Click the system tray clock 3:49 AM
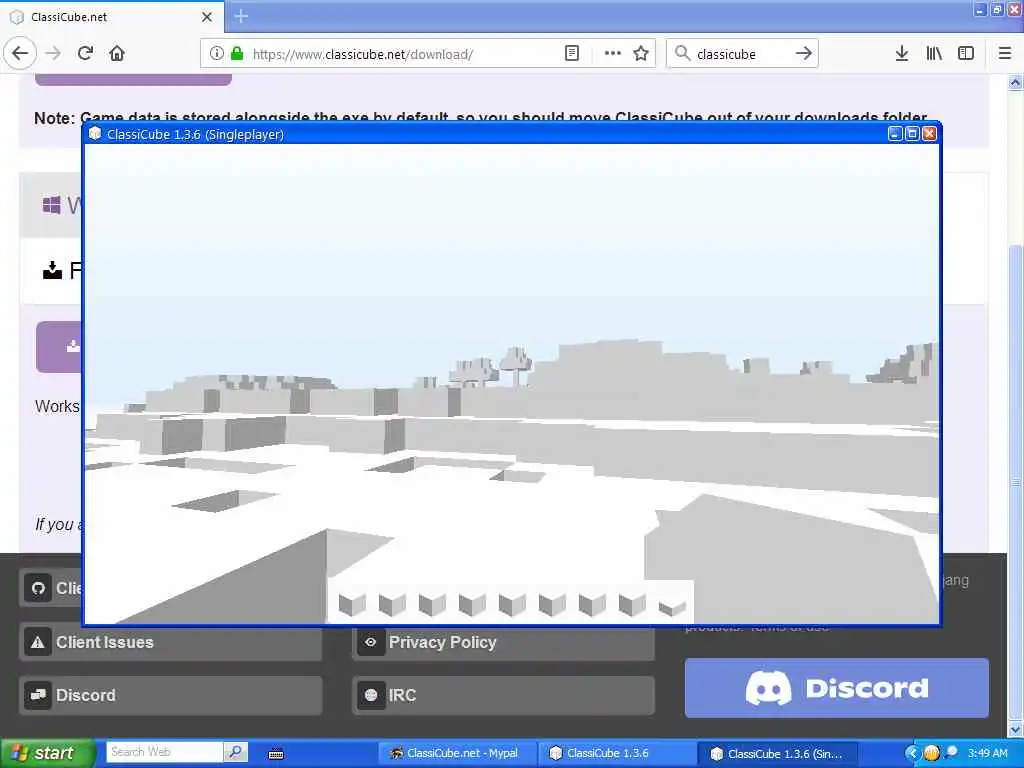The height and width of the screenshot is (768, 1024). click(987, 753)
